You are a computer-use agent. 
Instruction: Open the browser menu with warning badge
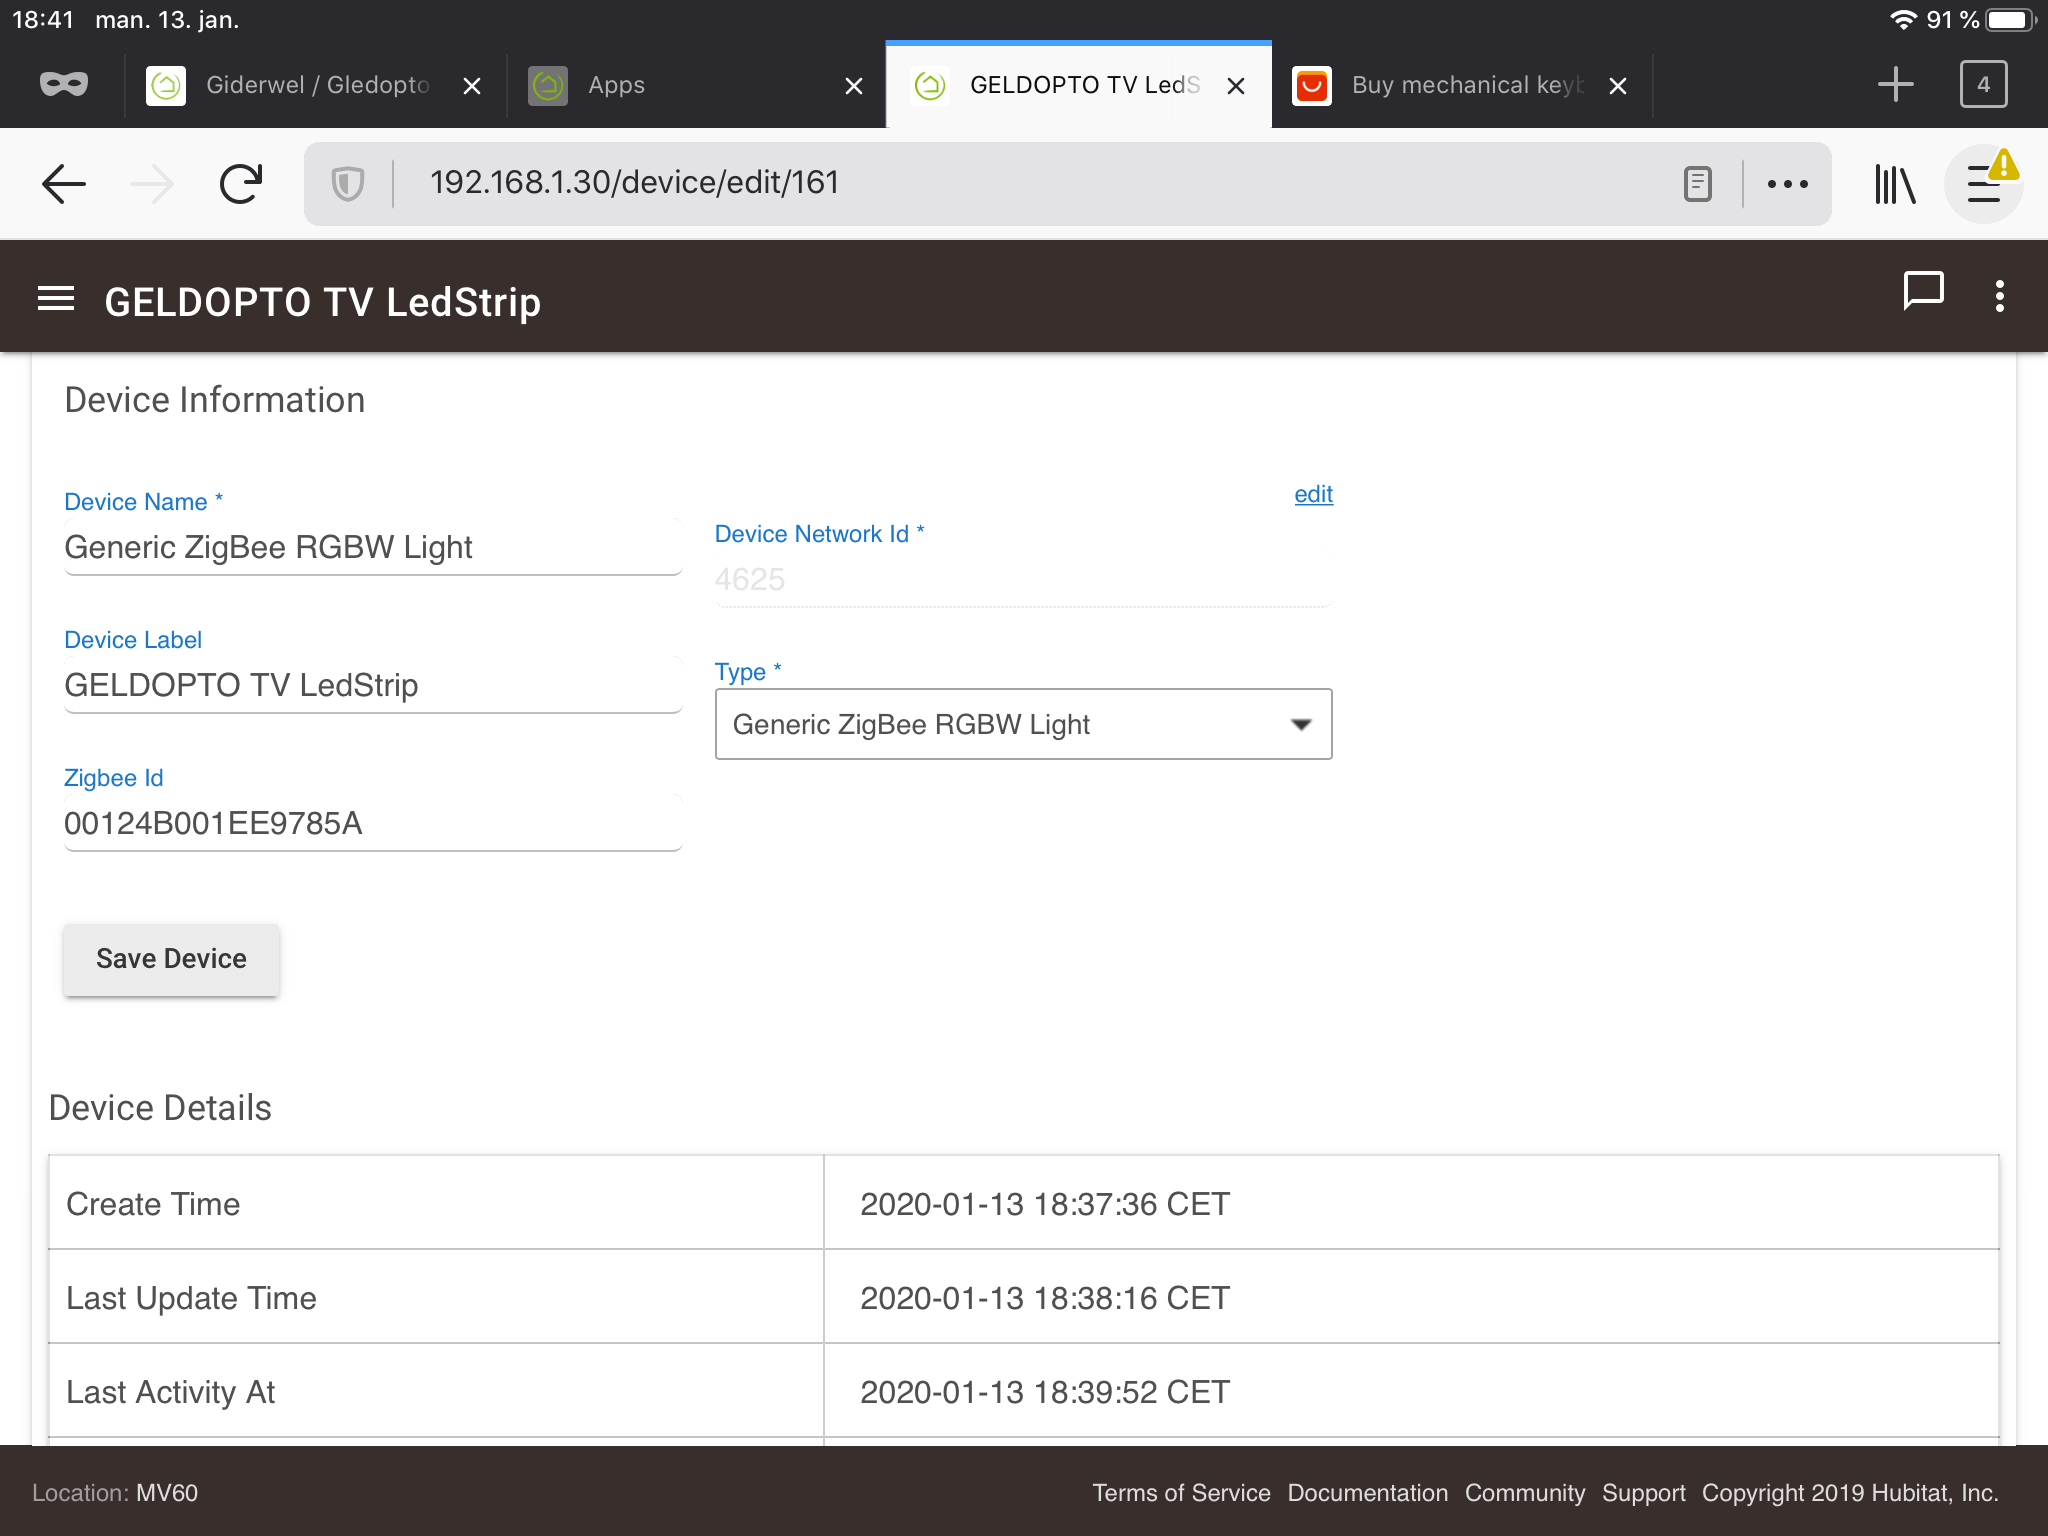(1985, 184)
